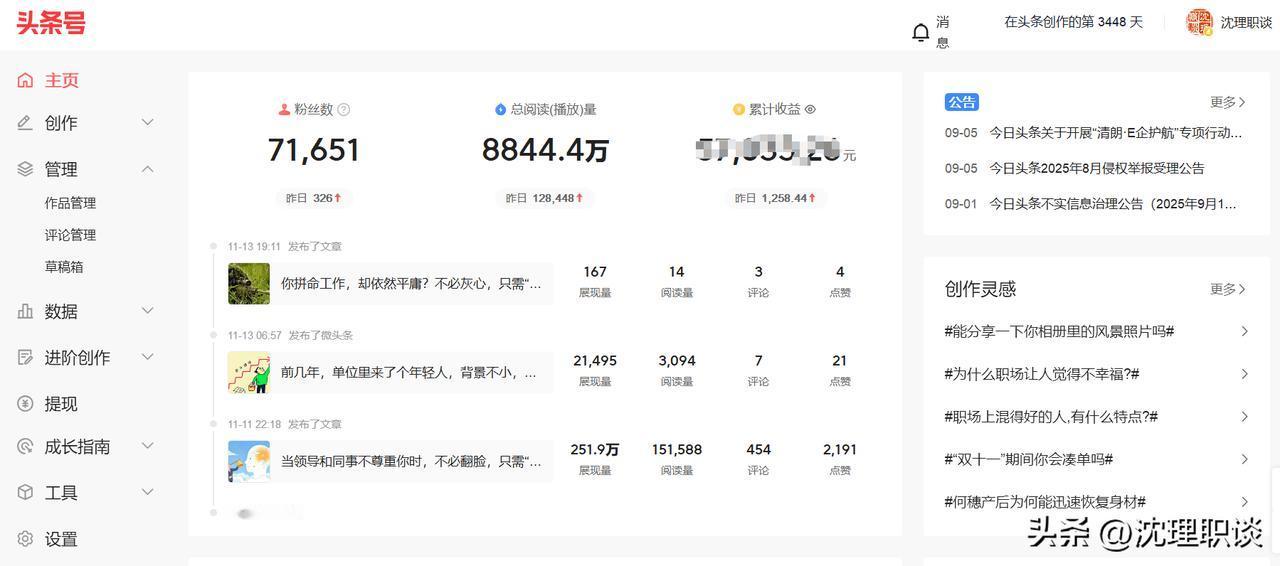Click the 消息 label by the bell
The image size is (1280, 566).
[x=943, y=32]
